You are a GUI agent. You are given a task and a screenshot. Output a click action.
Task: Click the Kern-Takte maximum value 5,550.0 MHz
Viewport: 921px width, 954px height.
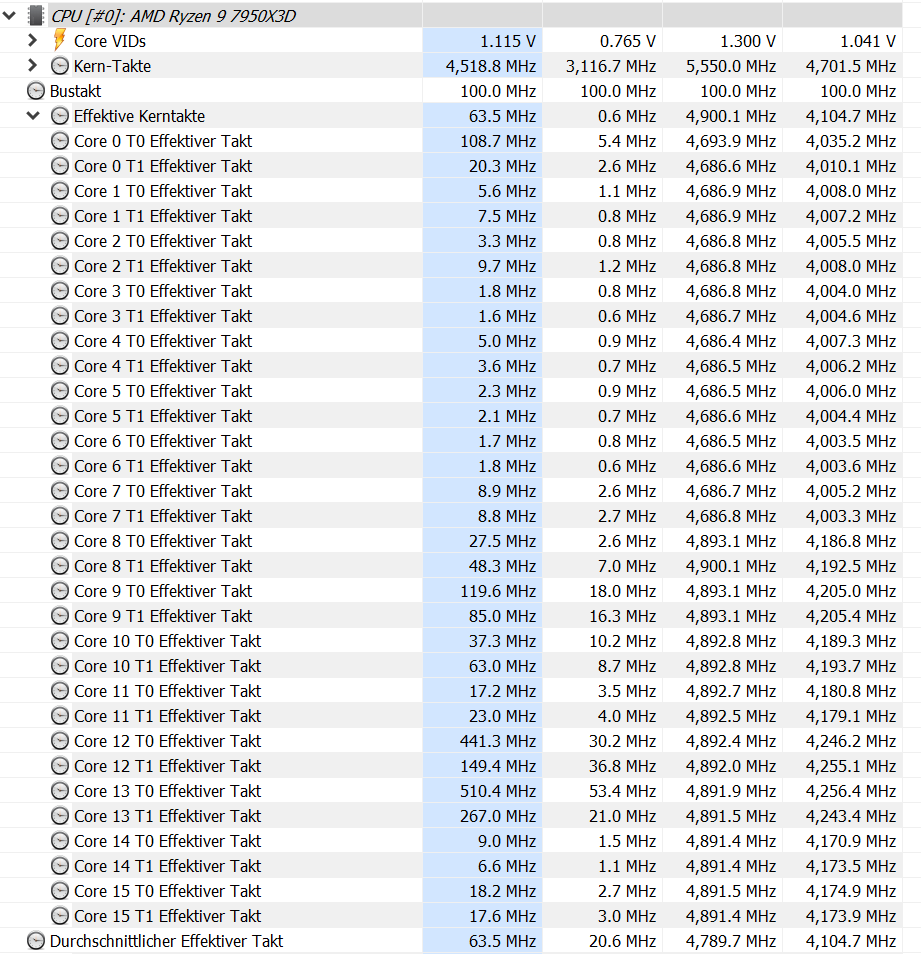[731, 66]
